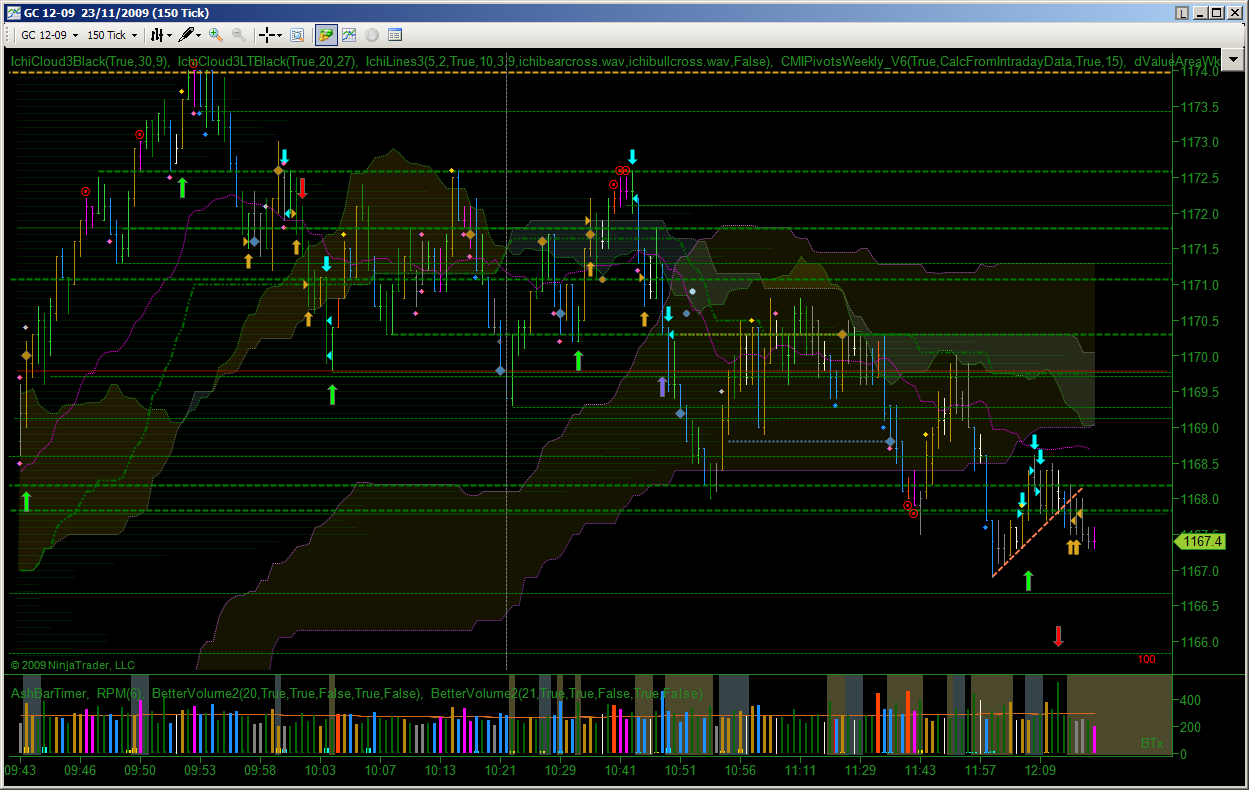Click the BTx label in volume panel
Viewport: 1249px width, 790px height.
coord(1152,743)
